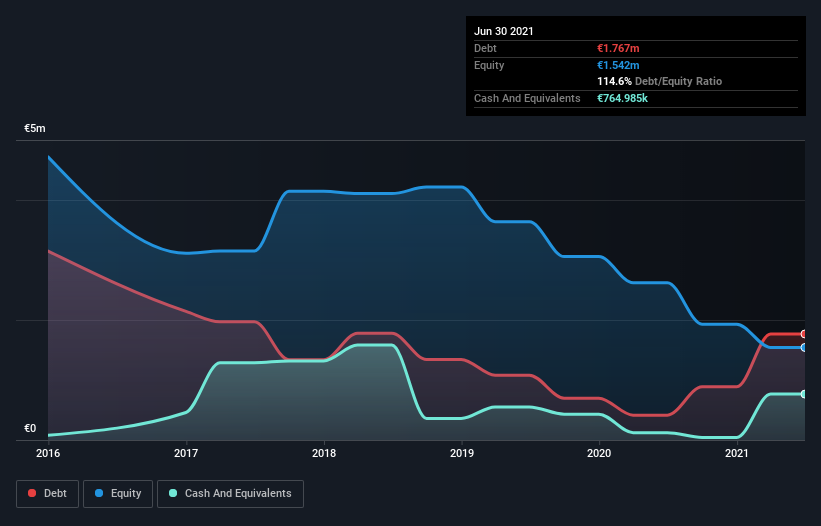
Task: Click the 114.6% Debt/Equity Ratio text
Action: pos(660,82)
